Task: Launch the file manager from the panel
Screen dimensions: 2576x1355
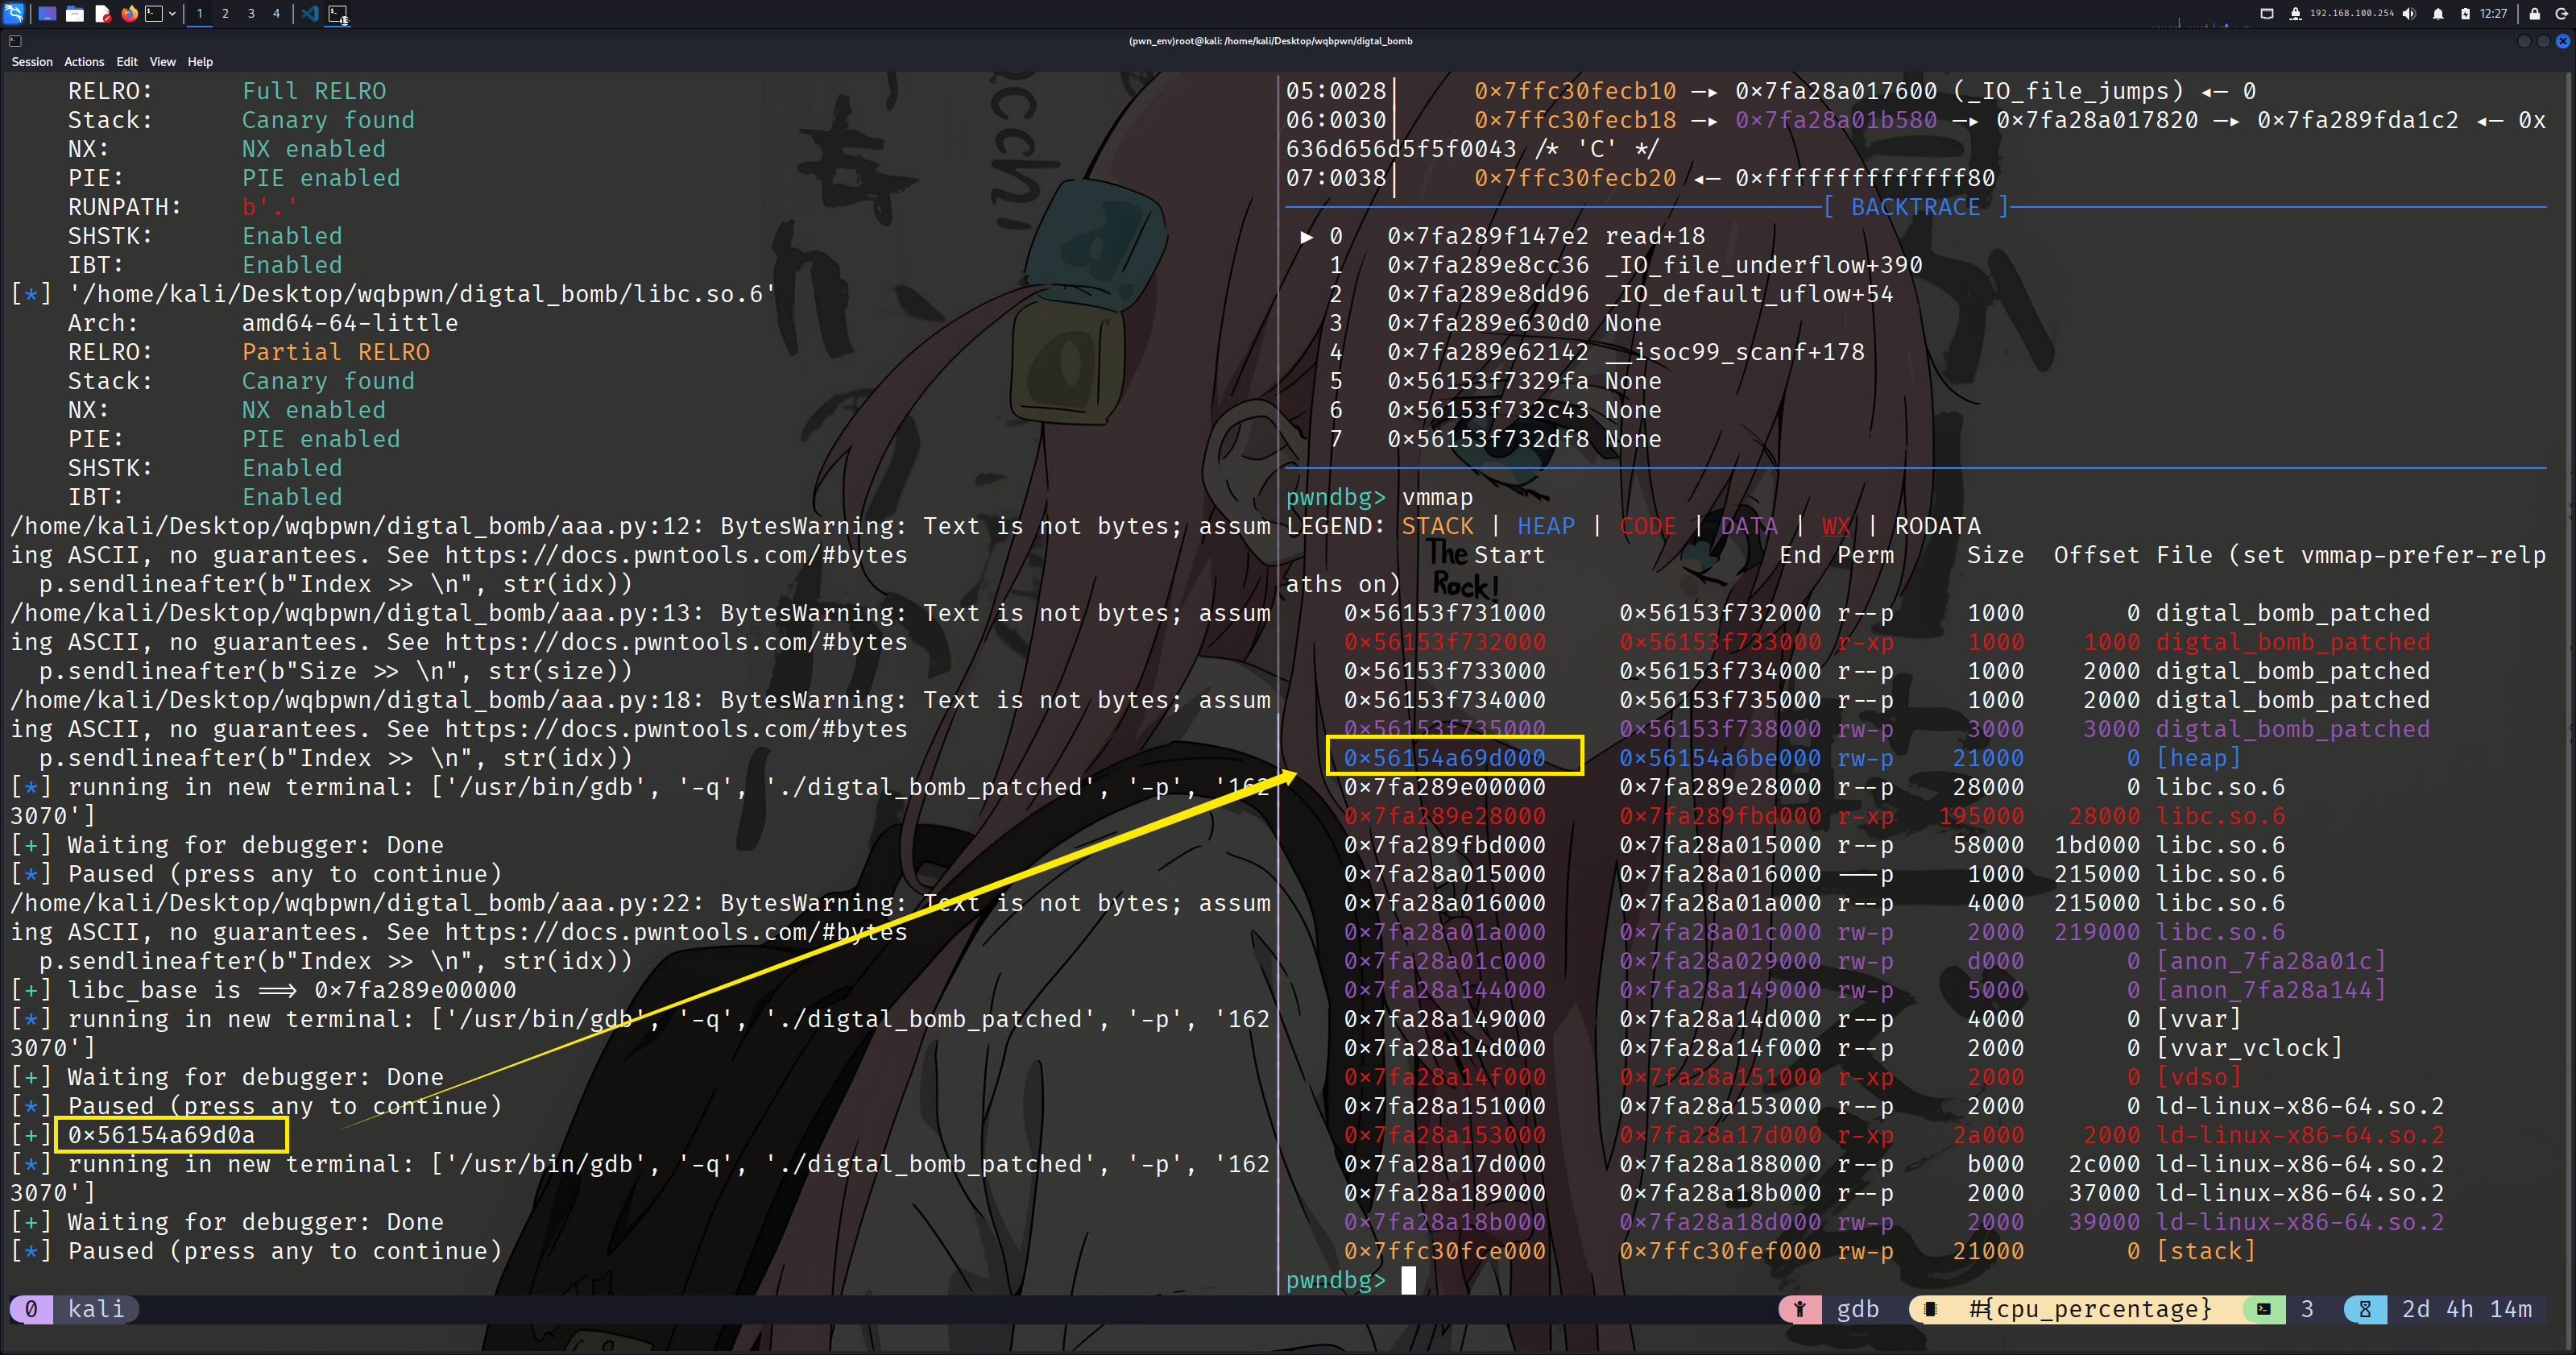Action: (75, 13)
